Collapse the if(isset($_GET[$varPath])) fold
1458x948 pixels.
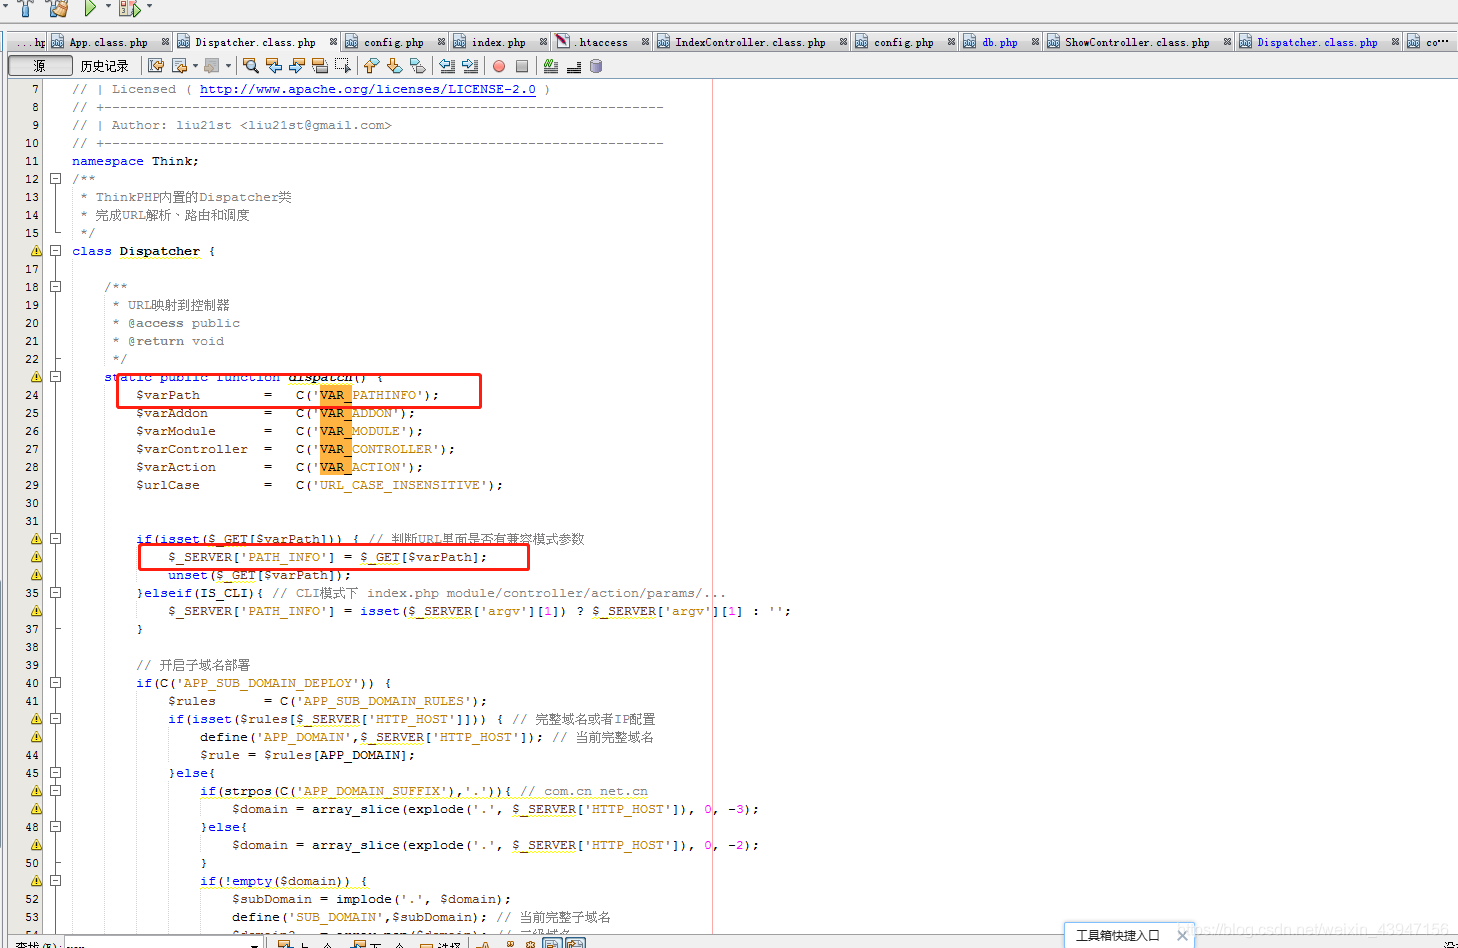click(x=56, y=539)
